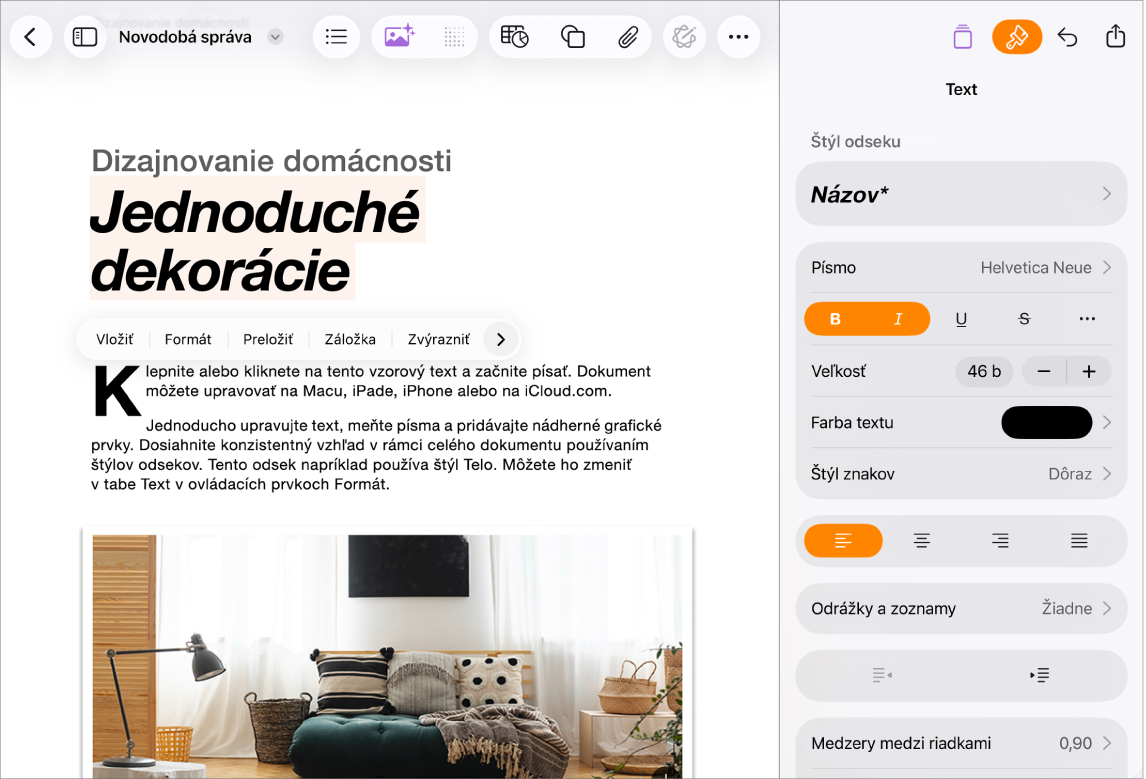Open the more options ellipsis in toolbar
This screenshot has height=779, width=1146.
click(x=738, y=37)
